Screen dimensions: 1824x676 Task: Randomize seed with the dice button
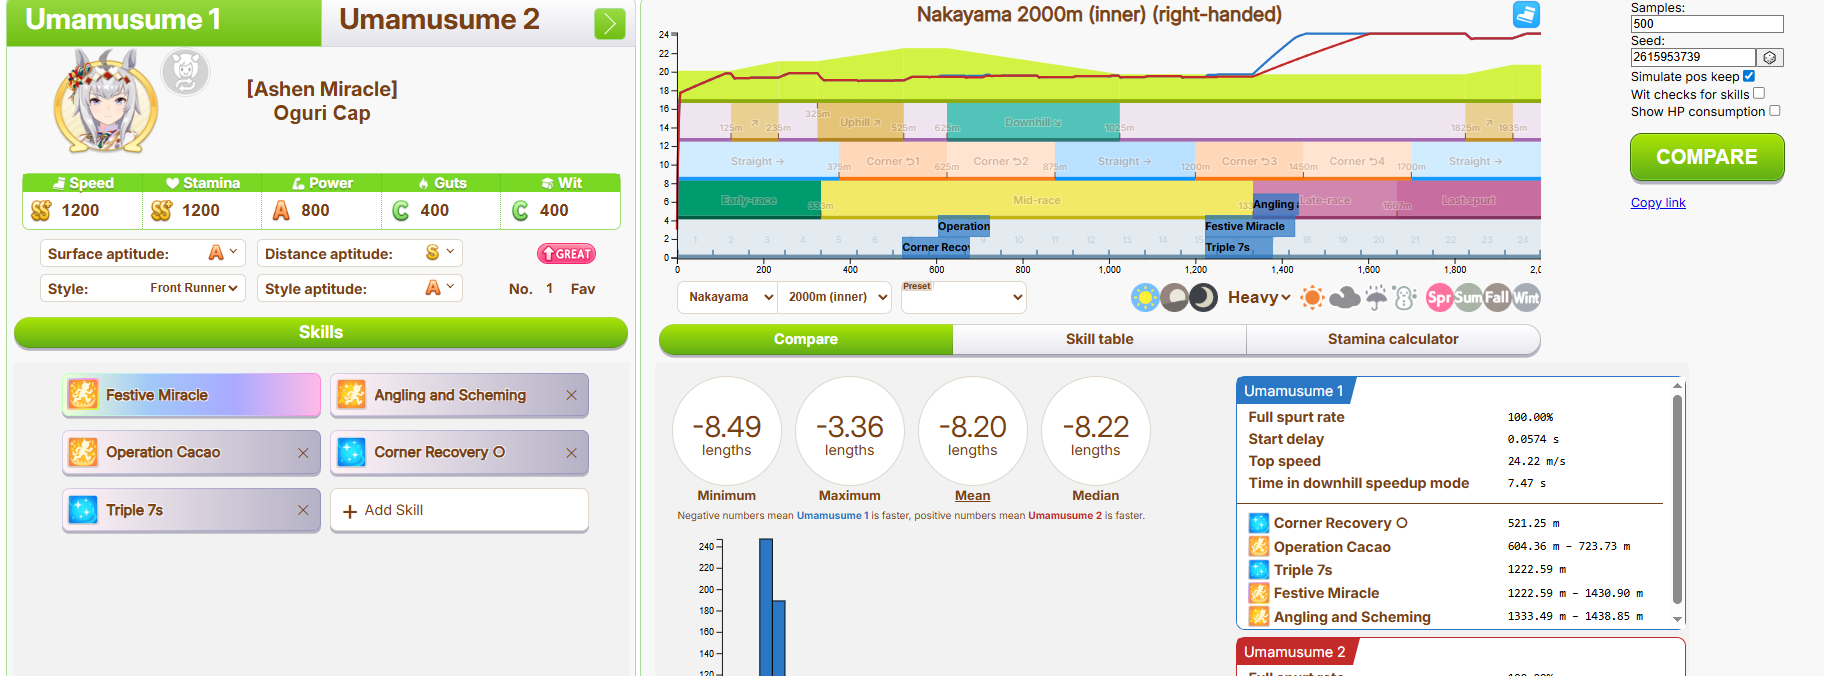(x=1770, y=58)
